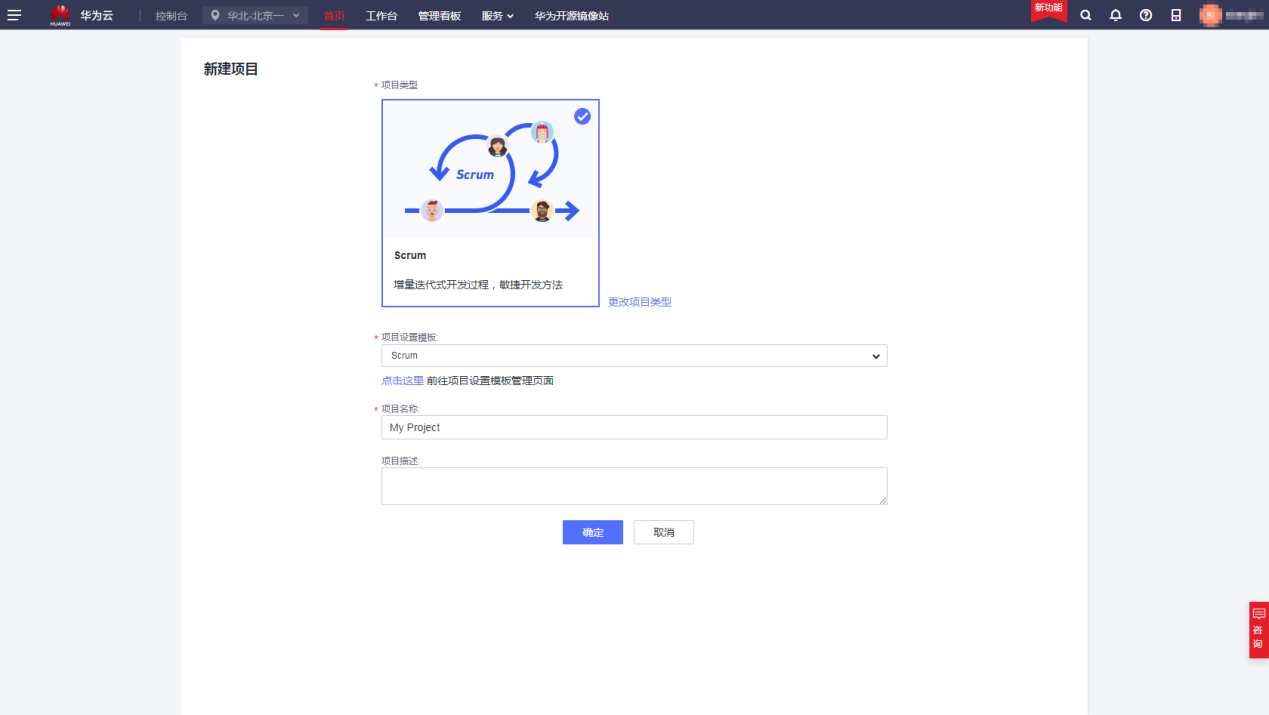Viewport: 1269px width, 715px height.
Task: Open the 项目设置模板 Scrum dropdown
Action: 634,356
